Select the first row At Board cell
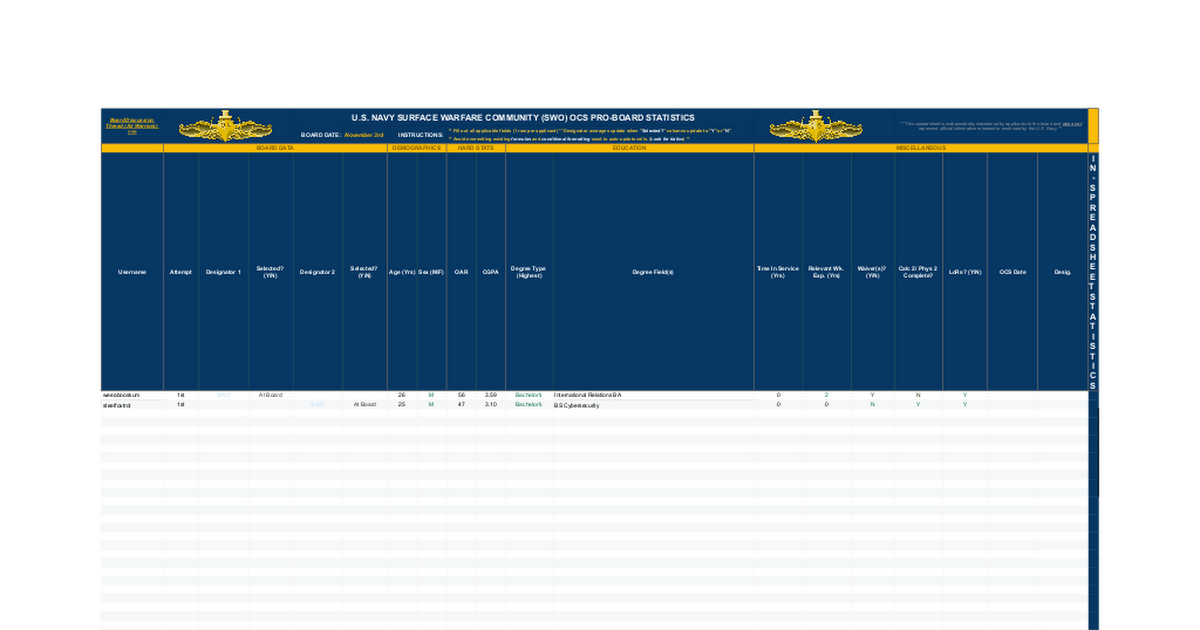 point(270,395)
